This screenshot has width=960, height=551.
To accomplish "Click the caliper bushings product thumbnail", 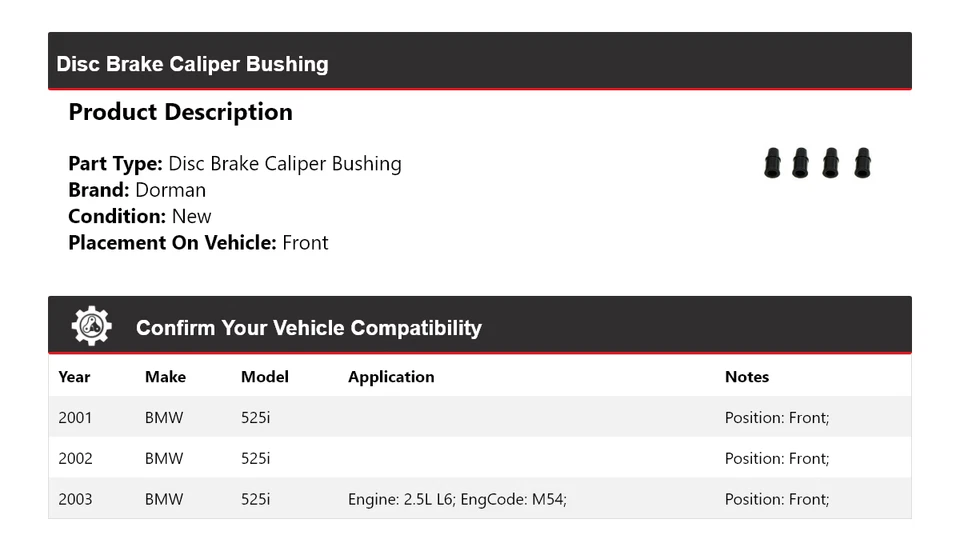I will pyautogui.click(x=817, y=163).
